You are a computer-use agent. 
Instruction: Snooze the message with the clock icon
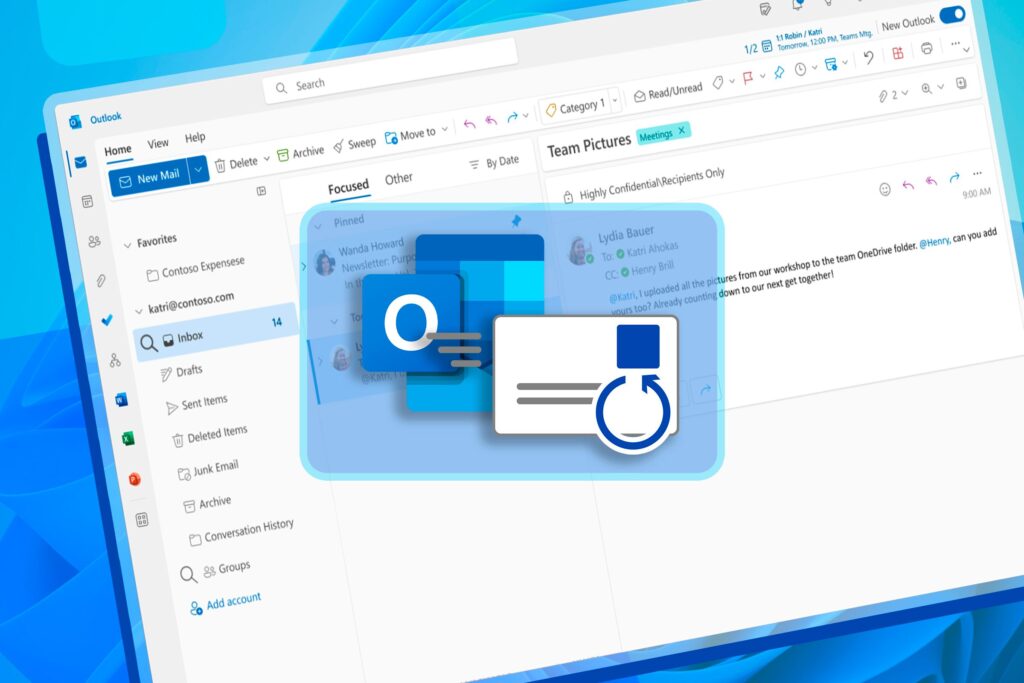point(800,68)
